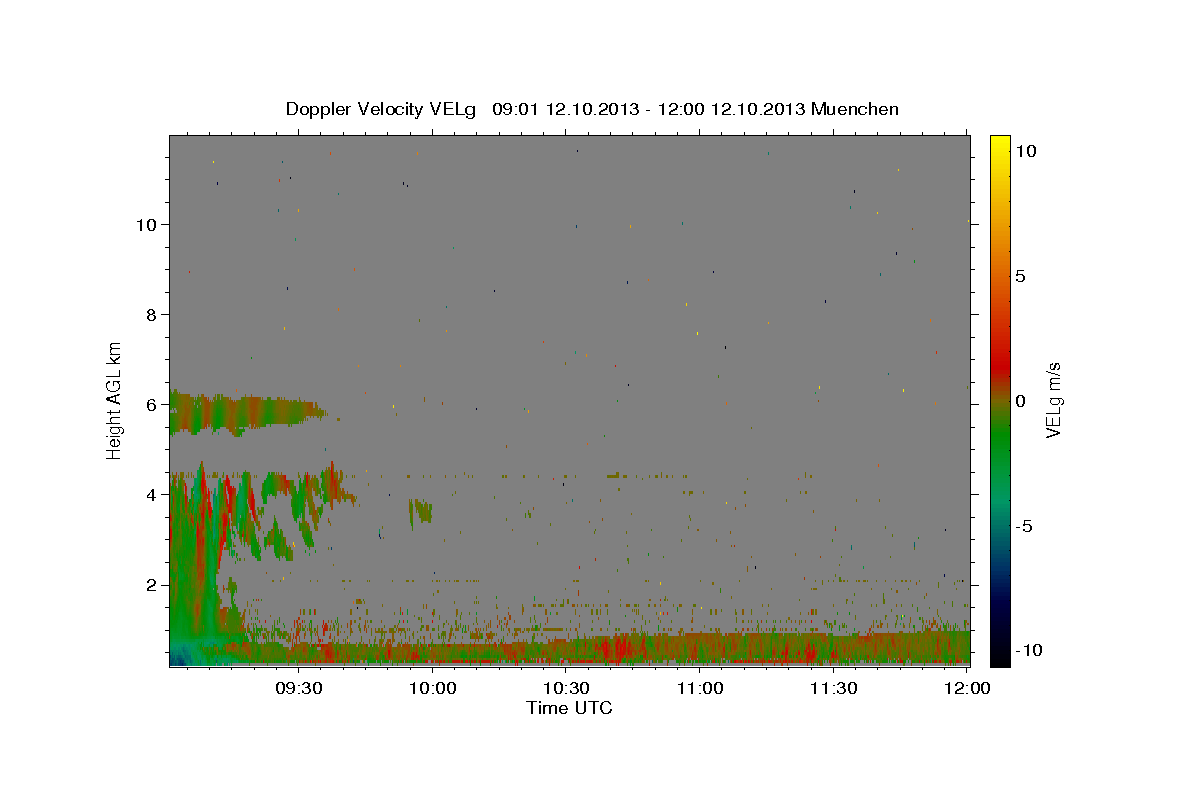The width and height of the screenshot is (1200, 800).
Task: Click the height tick label 4
Action: [151, 494]
